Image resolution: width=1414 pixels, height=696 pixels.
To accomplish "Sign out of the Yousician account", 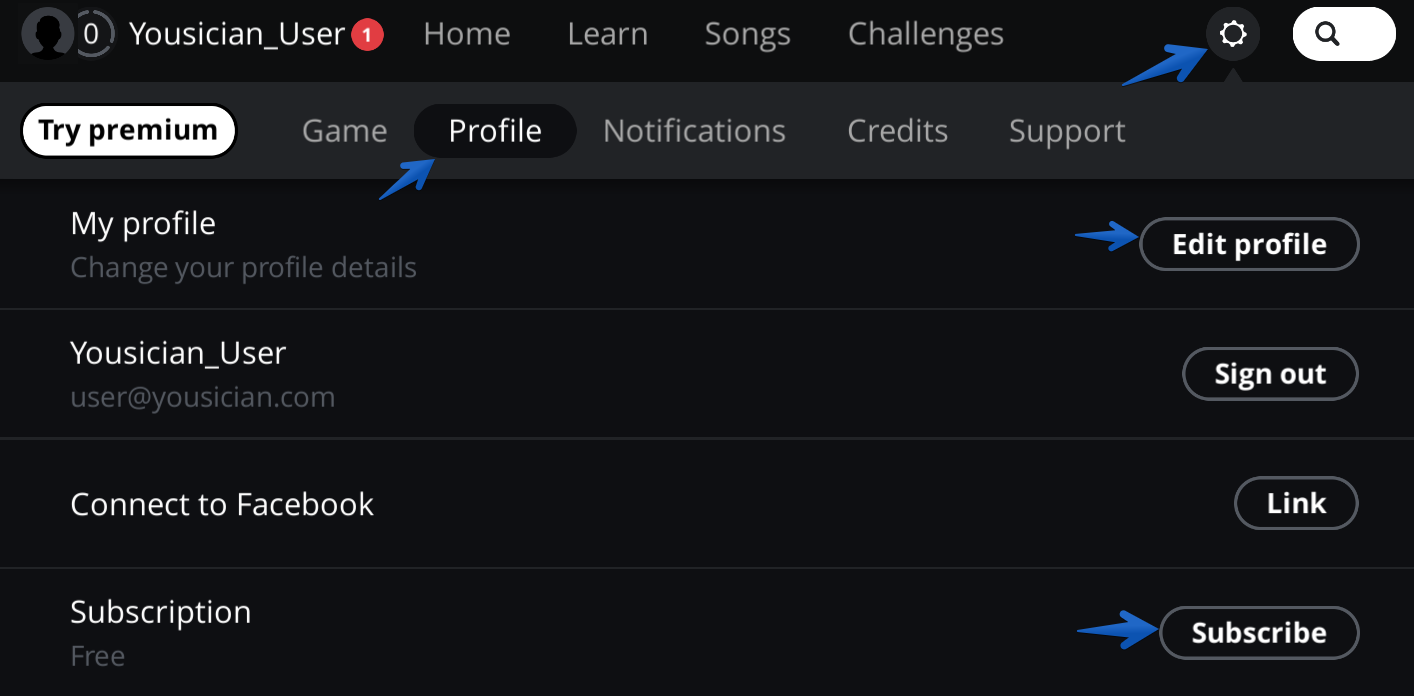I will pos(1270,374).
